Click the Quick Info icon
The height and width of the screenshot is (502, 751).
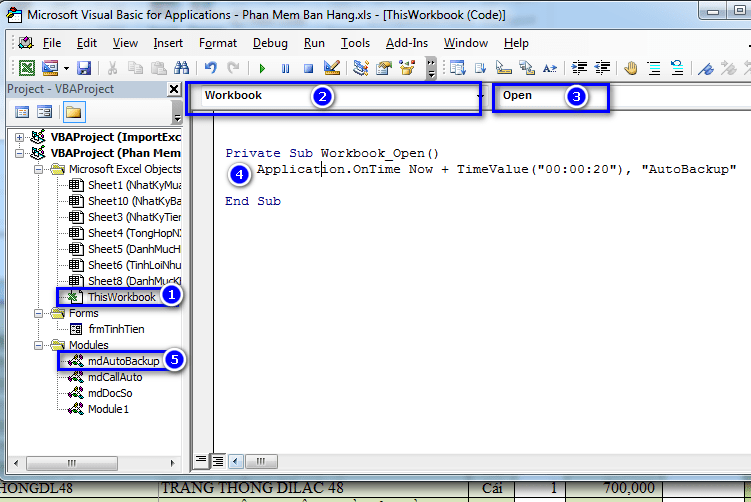(503, 68)
